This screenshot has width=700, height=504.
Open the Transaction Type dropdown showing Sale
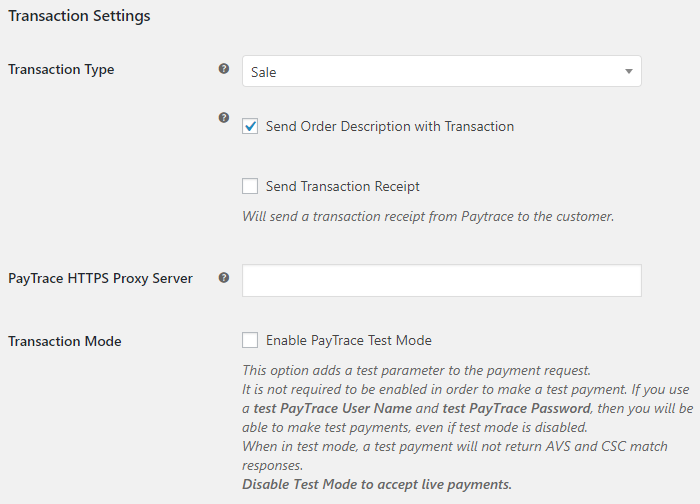point(430,71)
